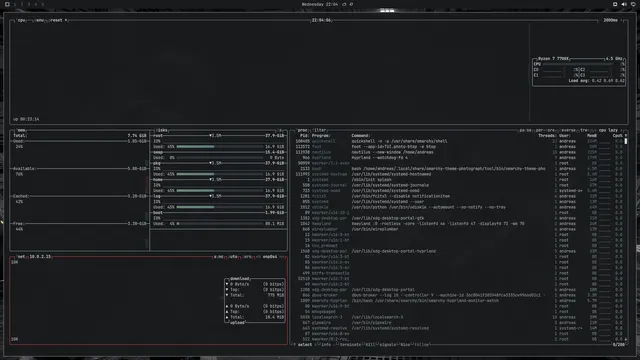The image size is (640, 360).
Task: Toggle auto scaling in net panel
Action: point(233,257)
